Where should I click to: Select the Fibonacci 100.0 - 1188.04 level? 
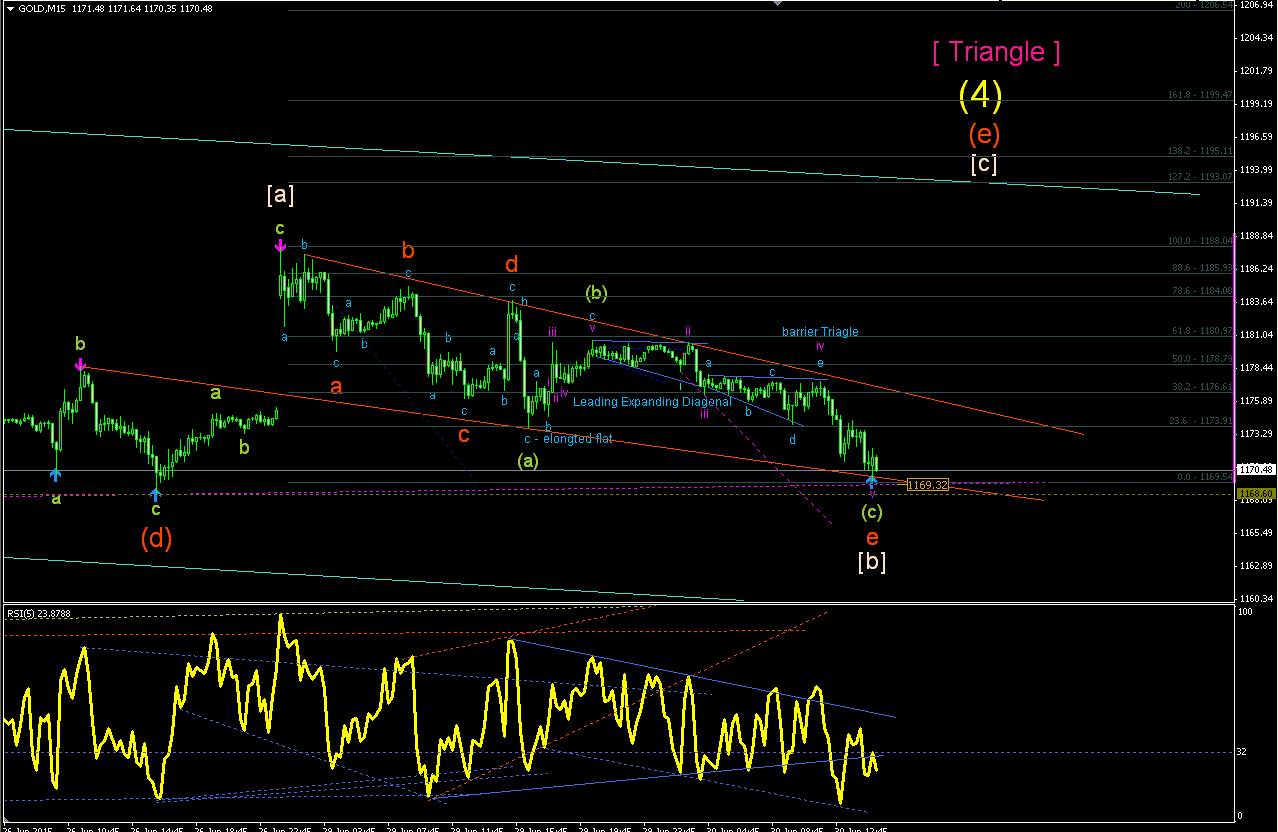click(x=1199, y=240)
